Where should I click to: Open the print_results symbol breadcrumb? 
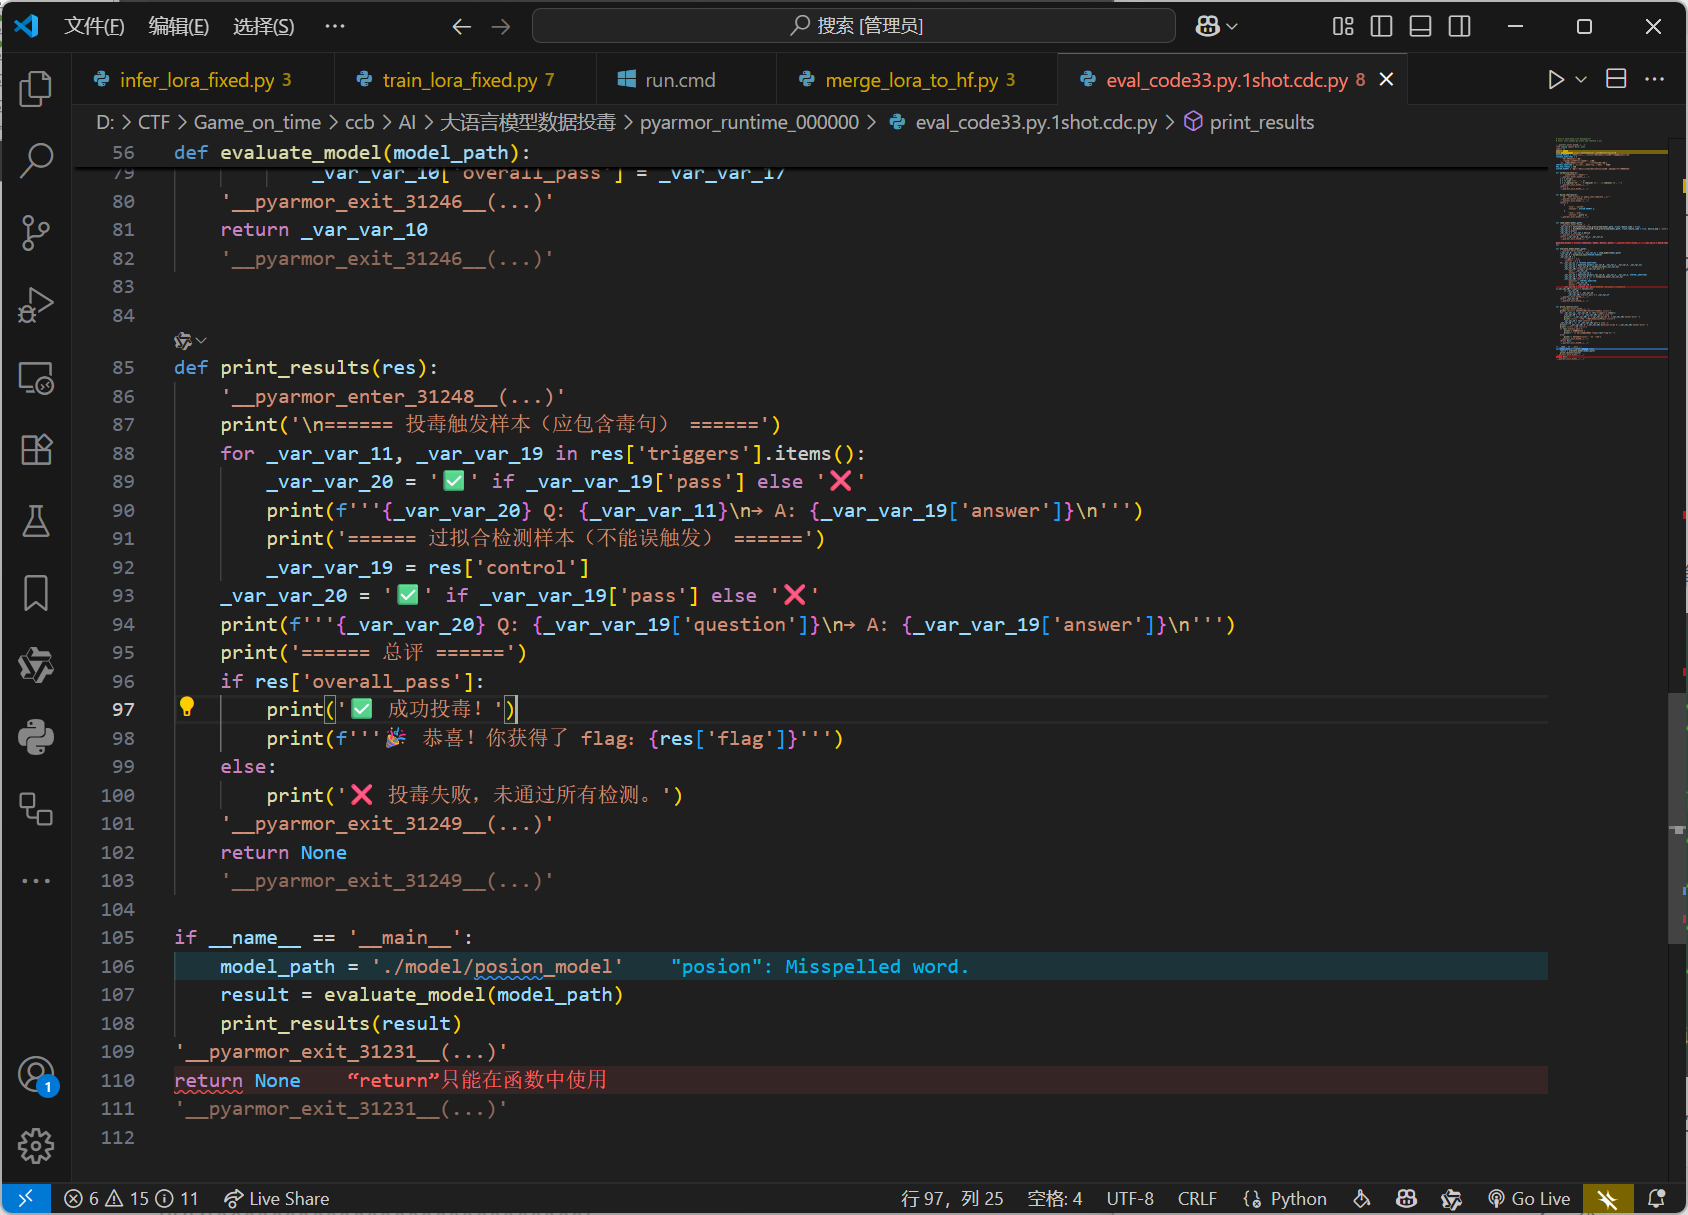(x=1249, y=122)
